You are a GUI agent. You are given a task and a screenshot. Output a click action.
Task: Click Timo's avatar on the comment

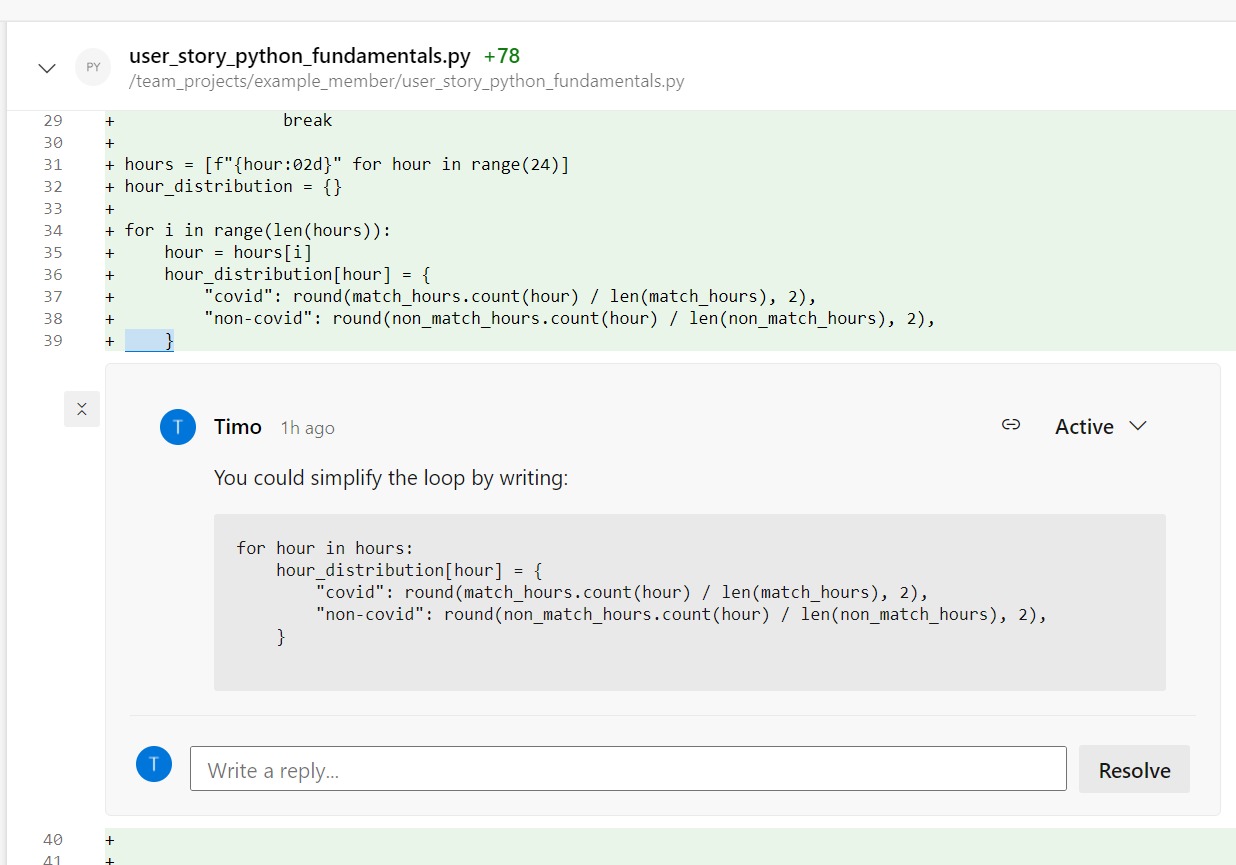pos(178,427)
